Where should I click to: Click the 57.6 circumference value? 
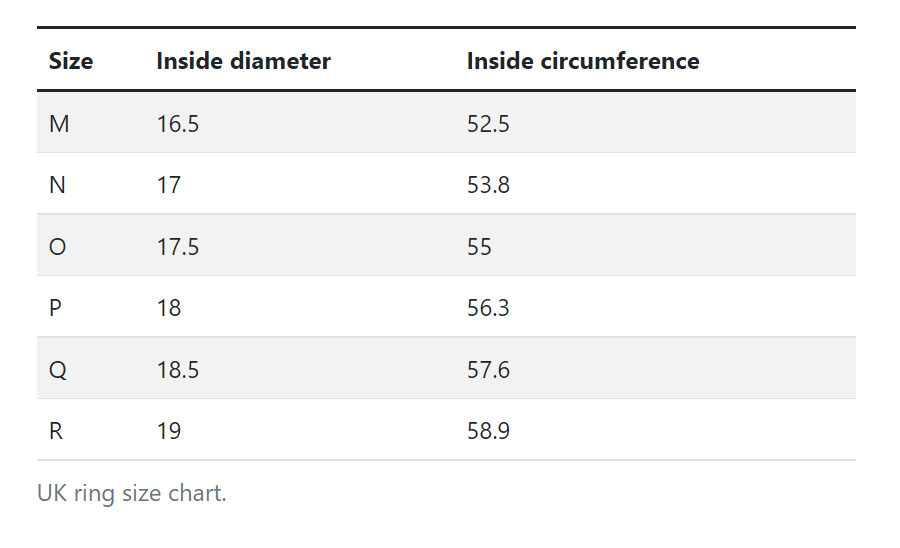coord(488,370)
